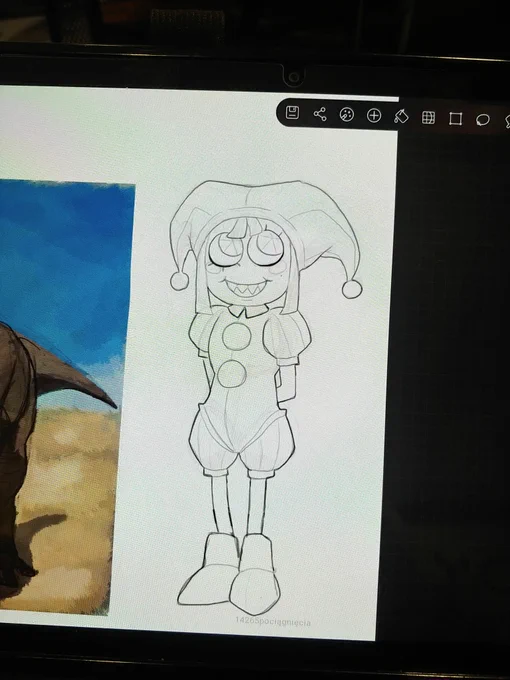The image size is (510, 680).
Task: Select the square transform tool
Action: point(455,118)
